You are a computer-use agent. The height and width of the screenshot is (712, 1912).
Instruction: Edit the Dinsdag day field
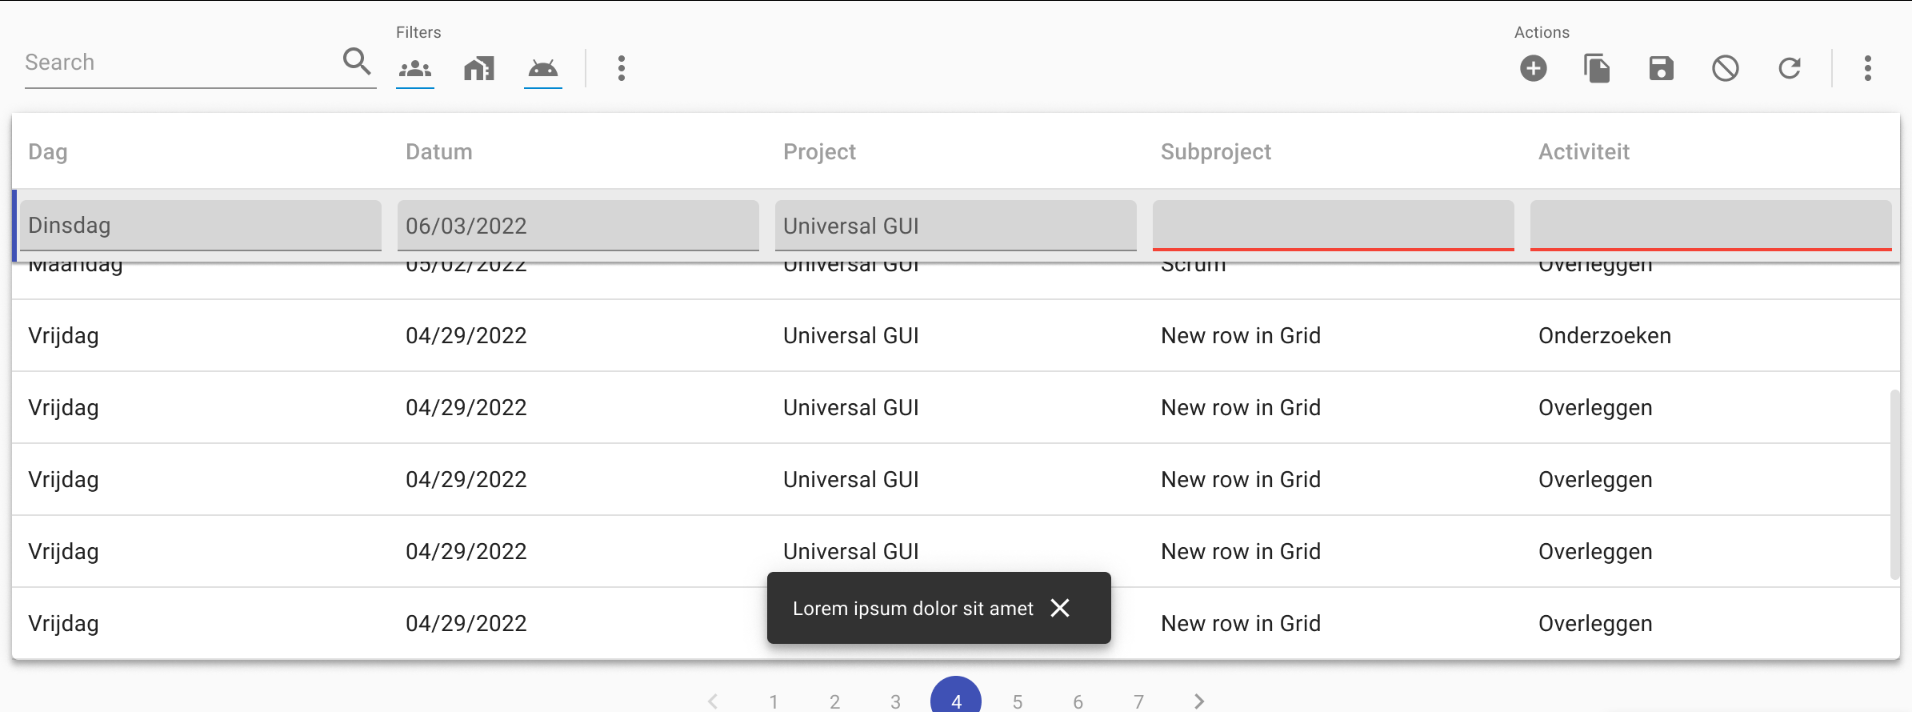pyautogui.click(x=201, y=225)
